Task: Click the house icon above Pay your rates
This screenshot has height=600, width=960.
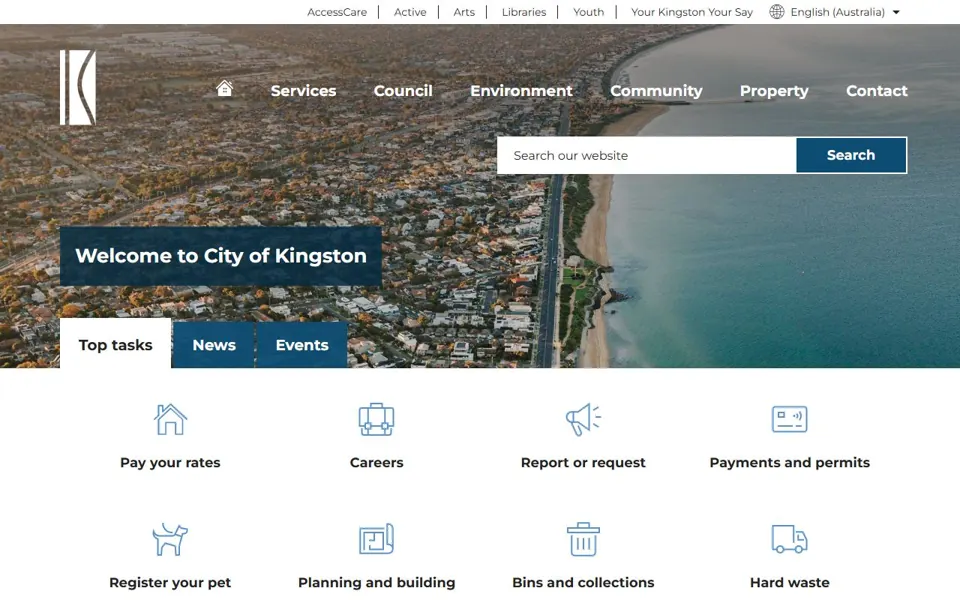Action: [170, 419]
